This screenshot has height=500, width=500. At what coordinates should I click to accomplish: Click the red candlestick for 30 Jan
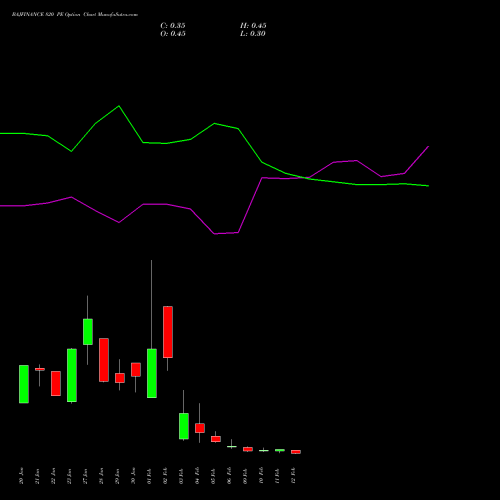[x=136, y=370]
